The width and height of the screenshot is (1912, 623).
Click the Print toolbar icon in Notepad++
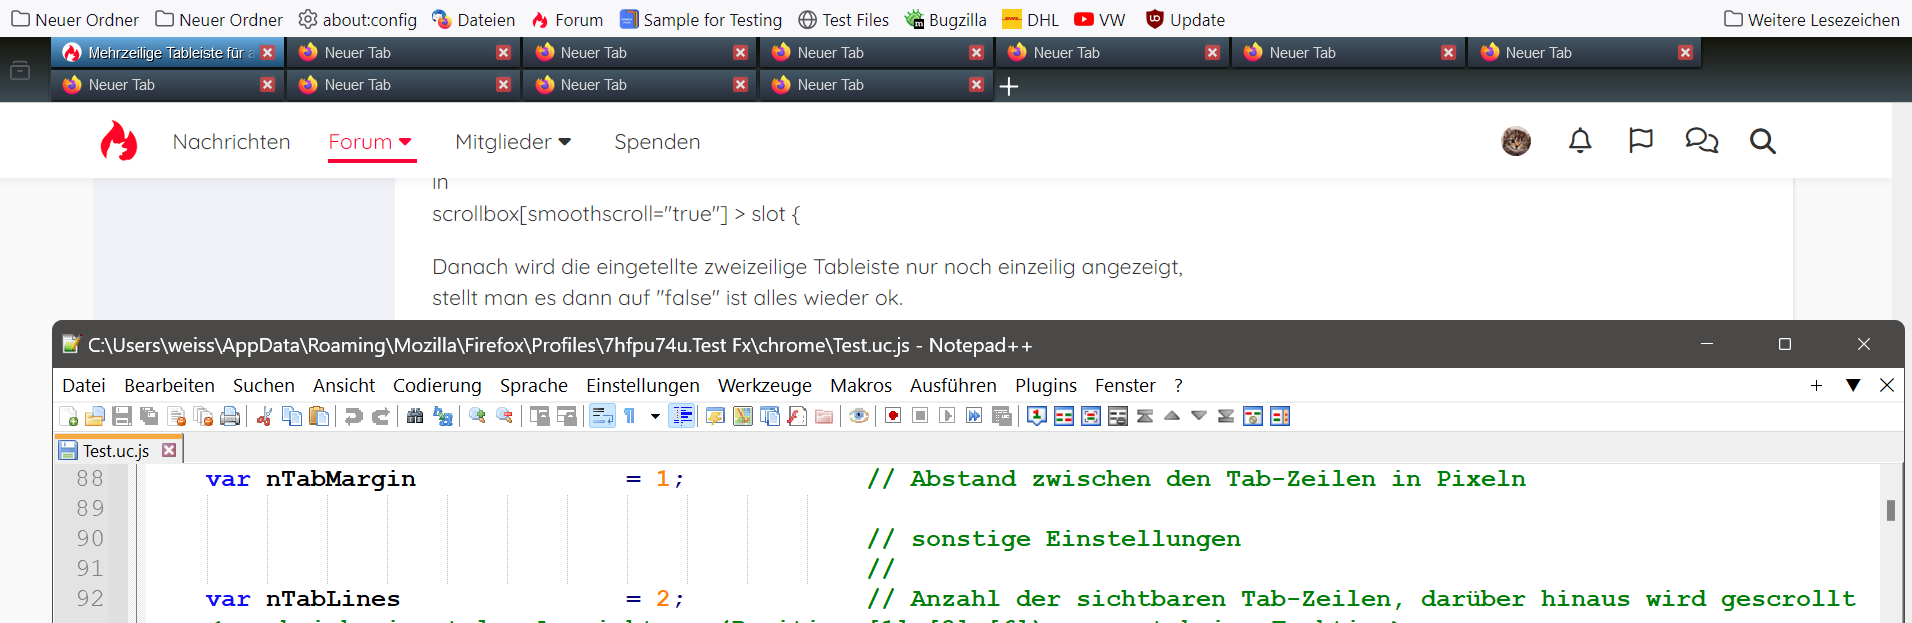(x=230, y=416)
